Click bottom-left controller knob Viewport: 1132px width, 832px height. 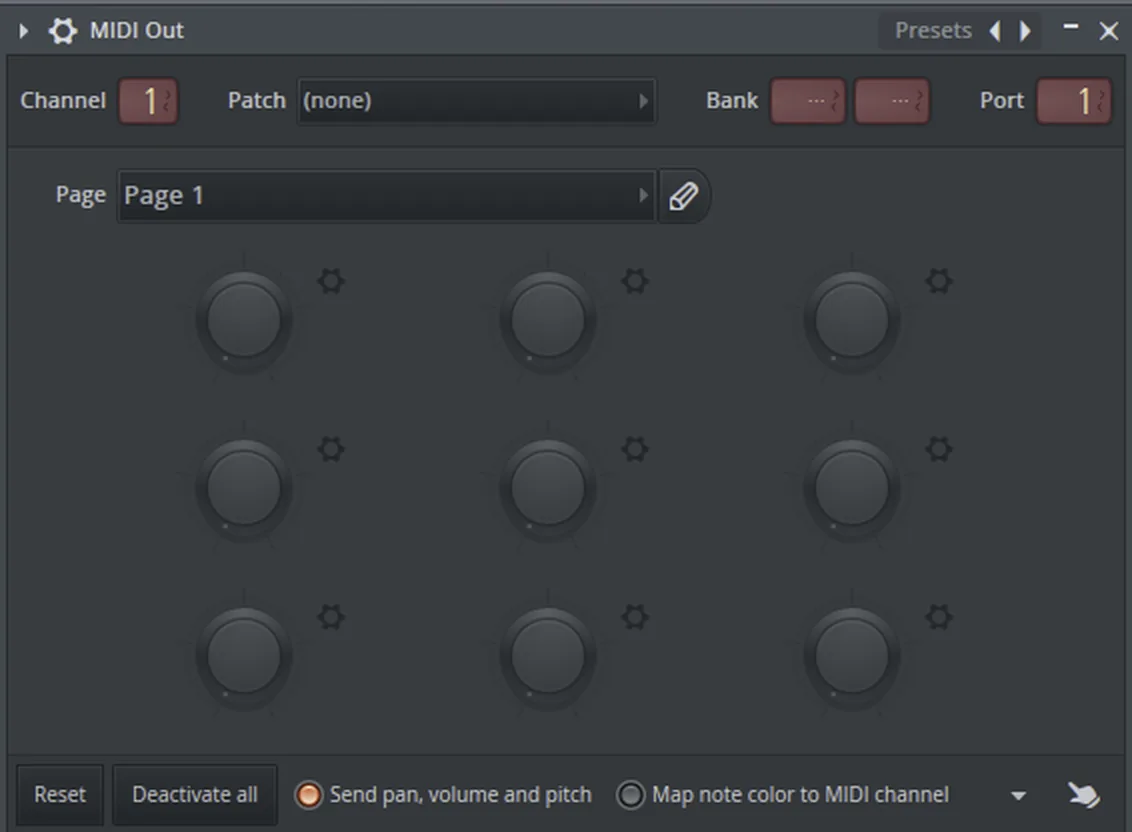pos(244,657)
